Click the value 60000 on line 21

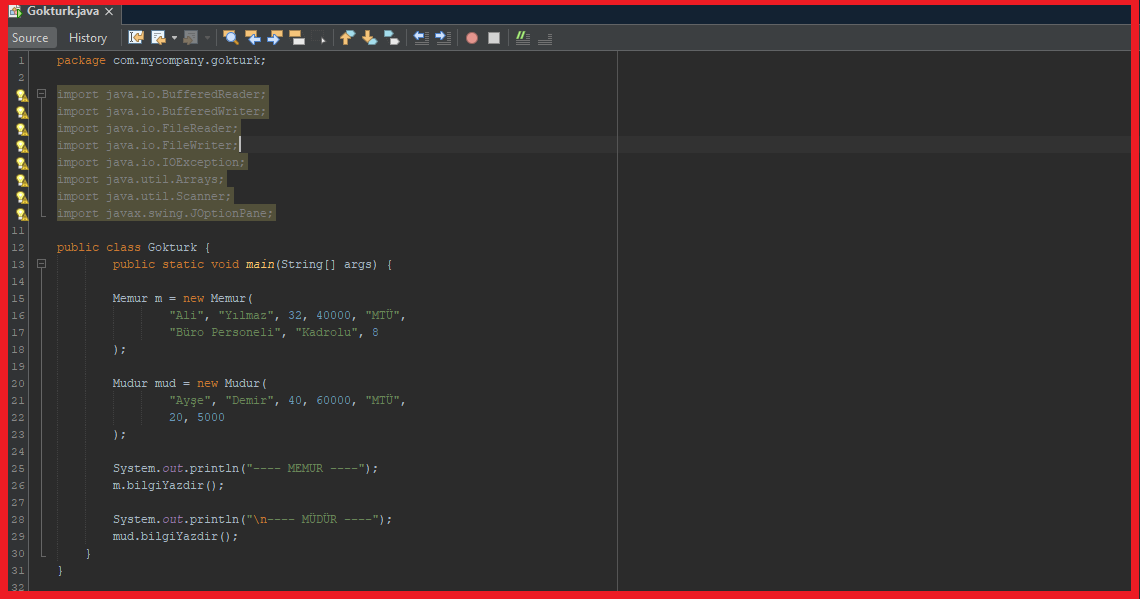(334, 400)
